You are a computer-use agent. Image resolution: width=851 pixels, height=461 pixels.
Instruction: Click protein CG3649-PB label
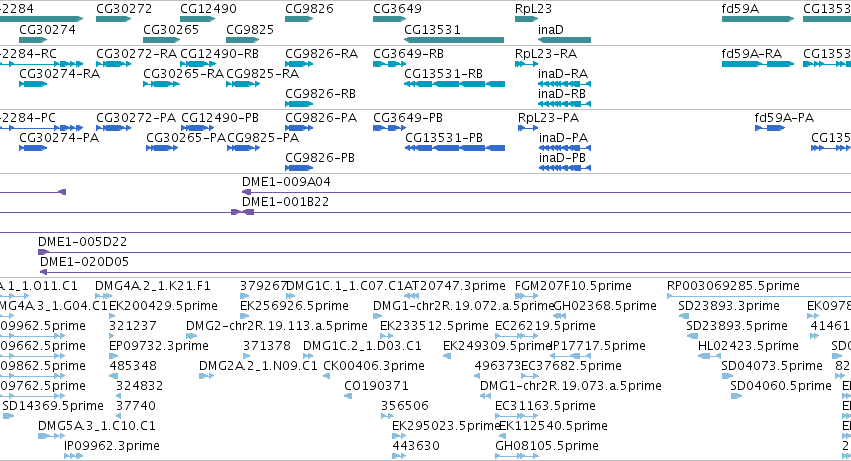click(x=408, y=118)
